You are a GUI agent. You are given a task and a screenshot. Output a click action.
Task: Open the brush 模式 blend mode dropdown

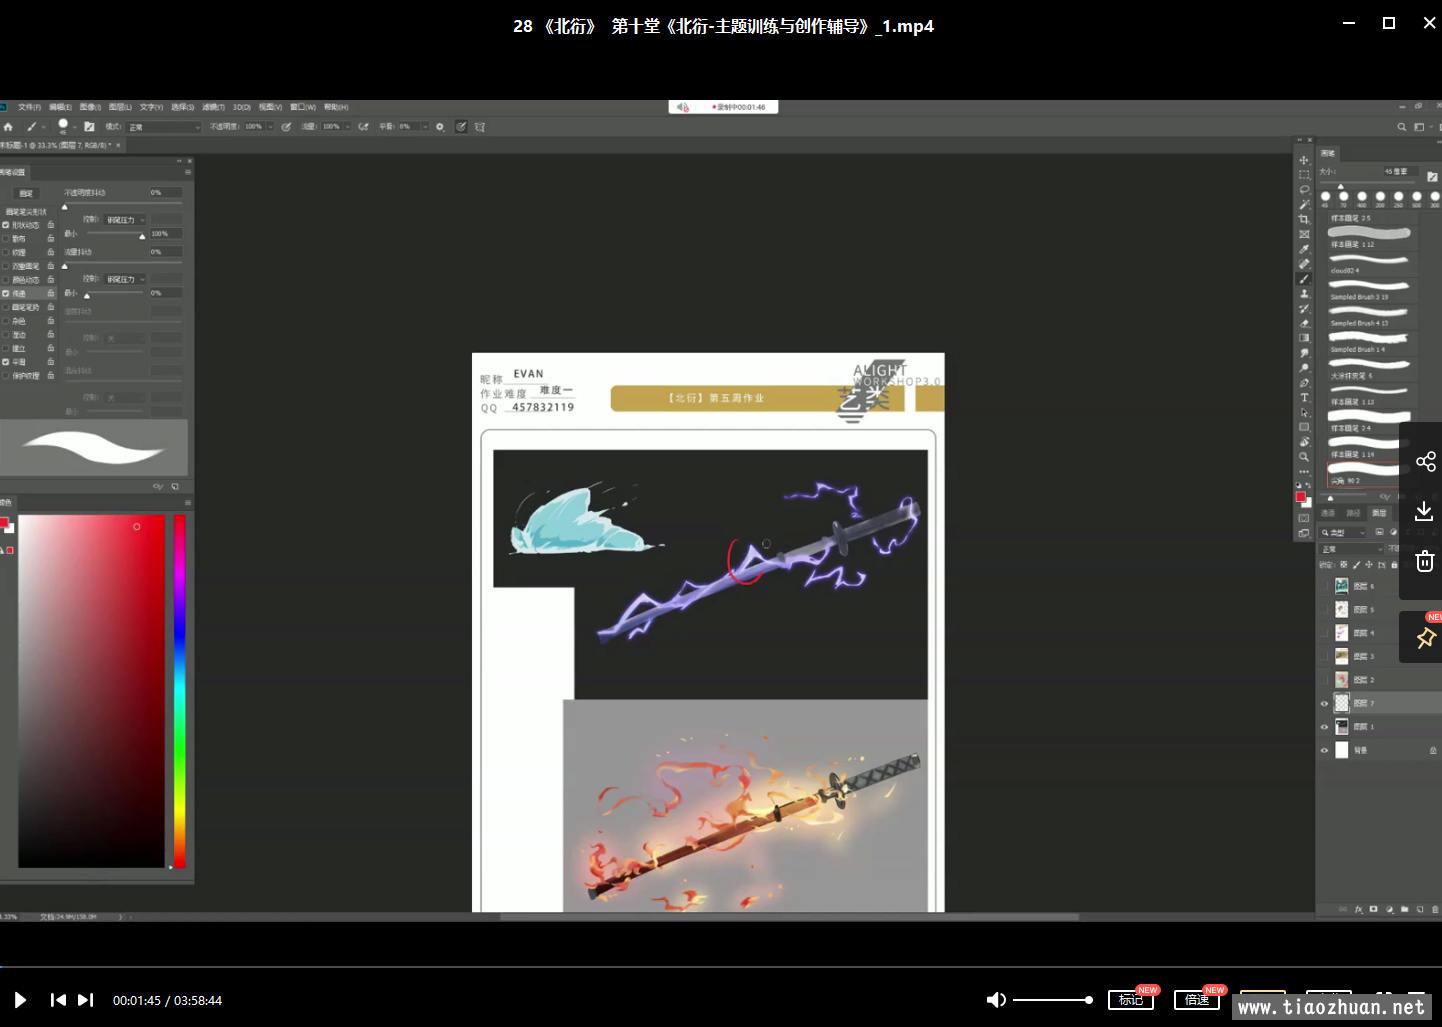point(164,127)
